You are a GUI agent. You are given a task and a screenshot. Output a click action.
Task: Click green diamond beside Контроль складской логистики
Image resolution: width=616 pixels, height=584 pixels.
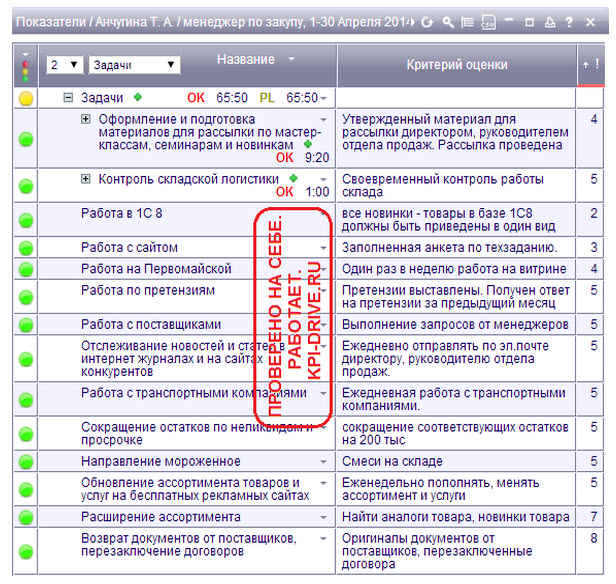(293, 178)
